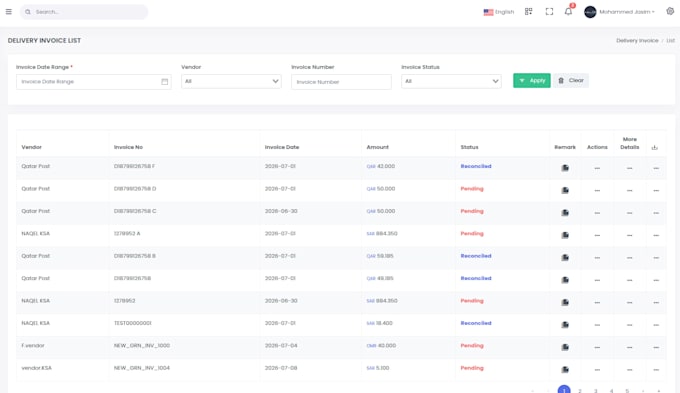Screen dimensions: 680x393
Task: Apply the invoice filters
Action: pyautogui.click(x=532, y=80)
